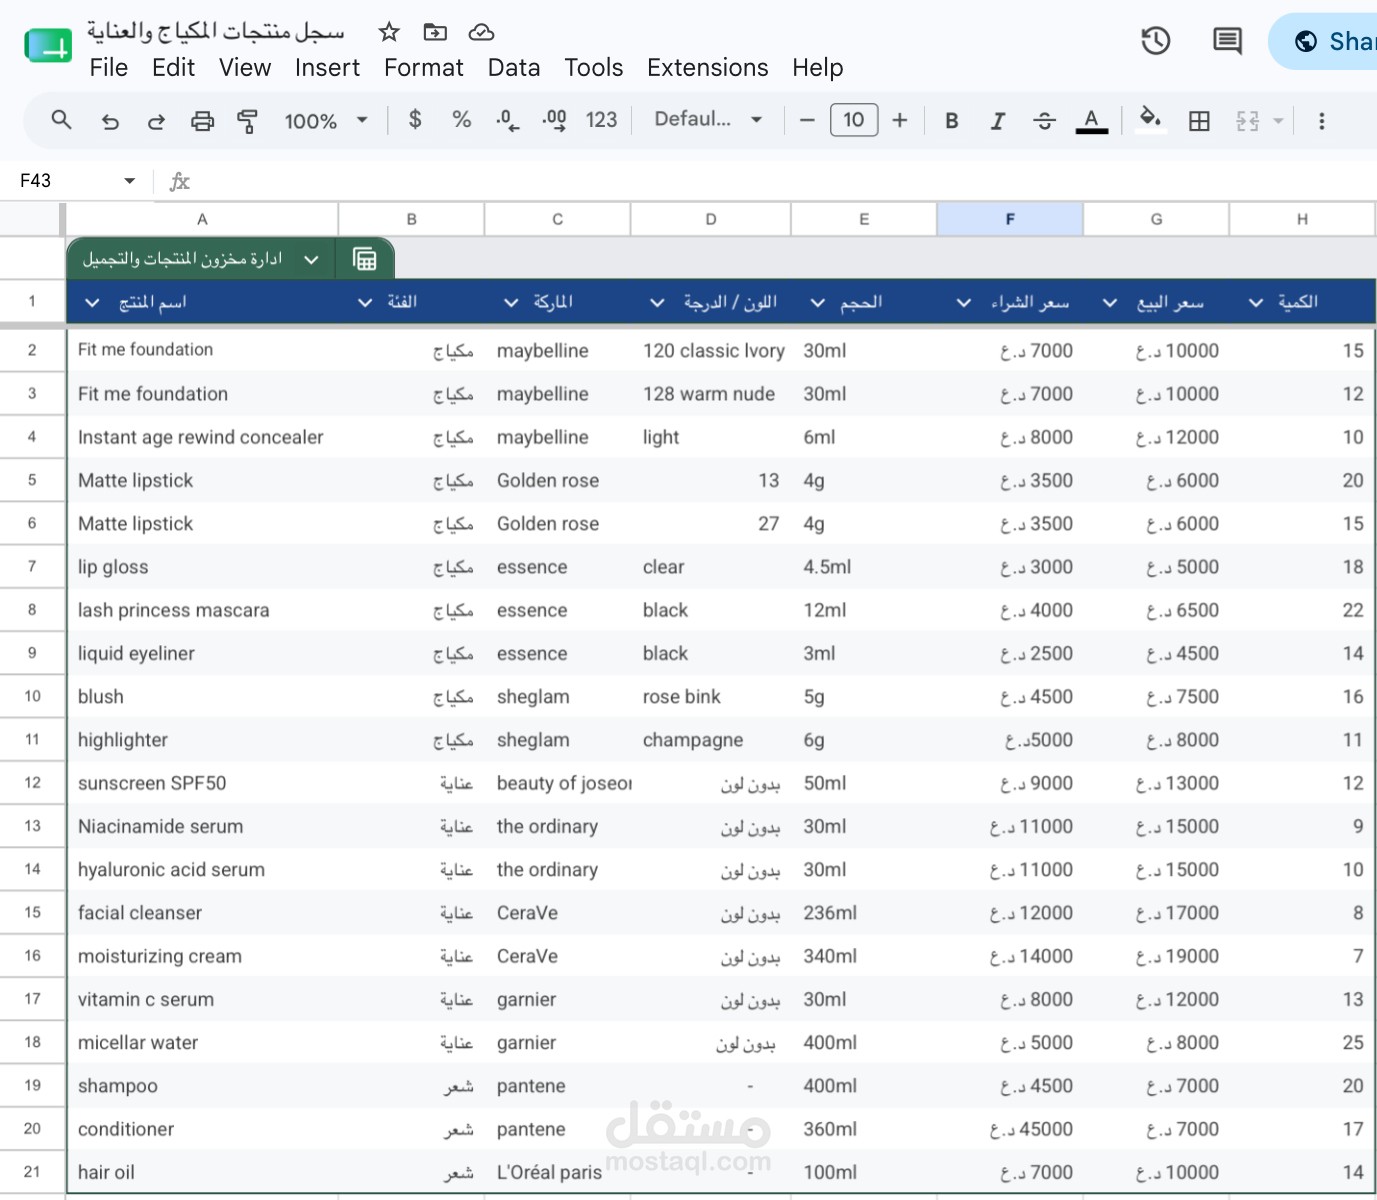Open the Default font dropdown
The width and height of the screenshot is (1377, 1200).
[x=709, y=120]
